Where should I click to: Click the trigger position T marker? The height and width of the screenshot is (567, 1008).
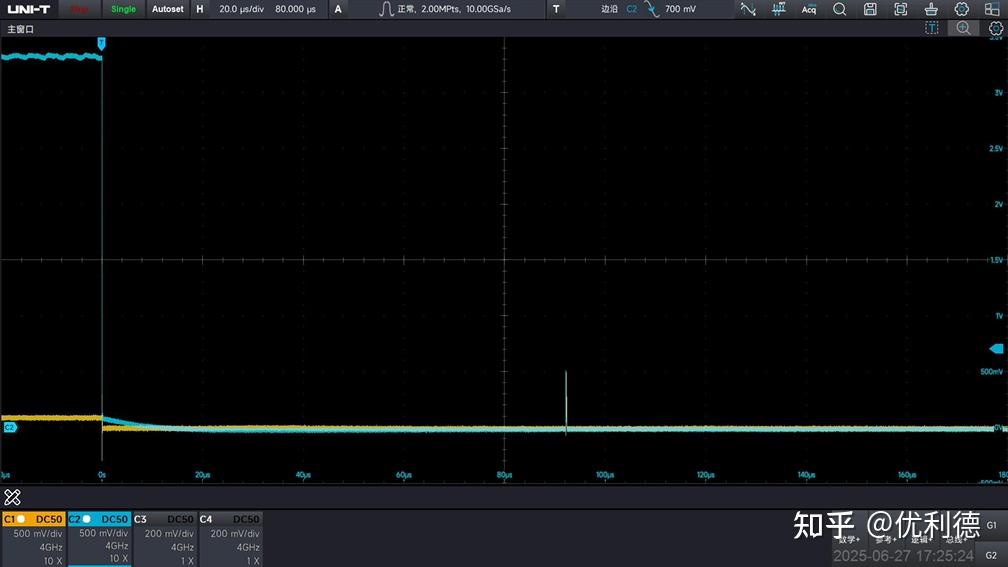tap(101, 43)
